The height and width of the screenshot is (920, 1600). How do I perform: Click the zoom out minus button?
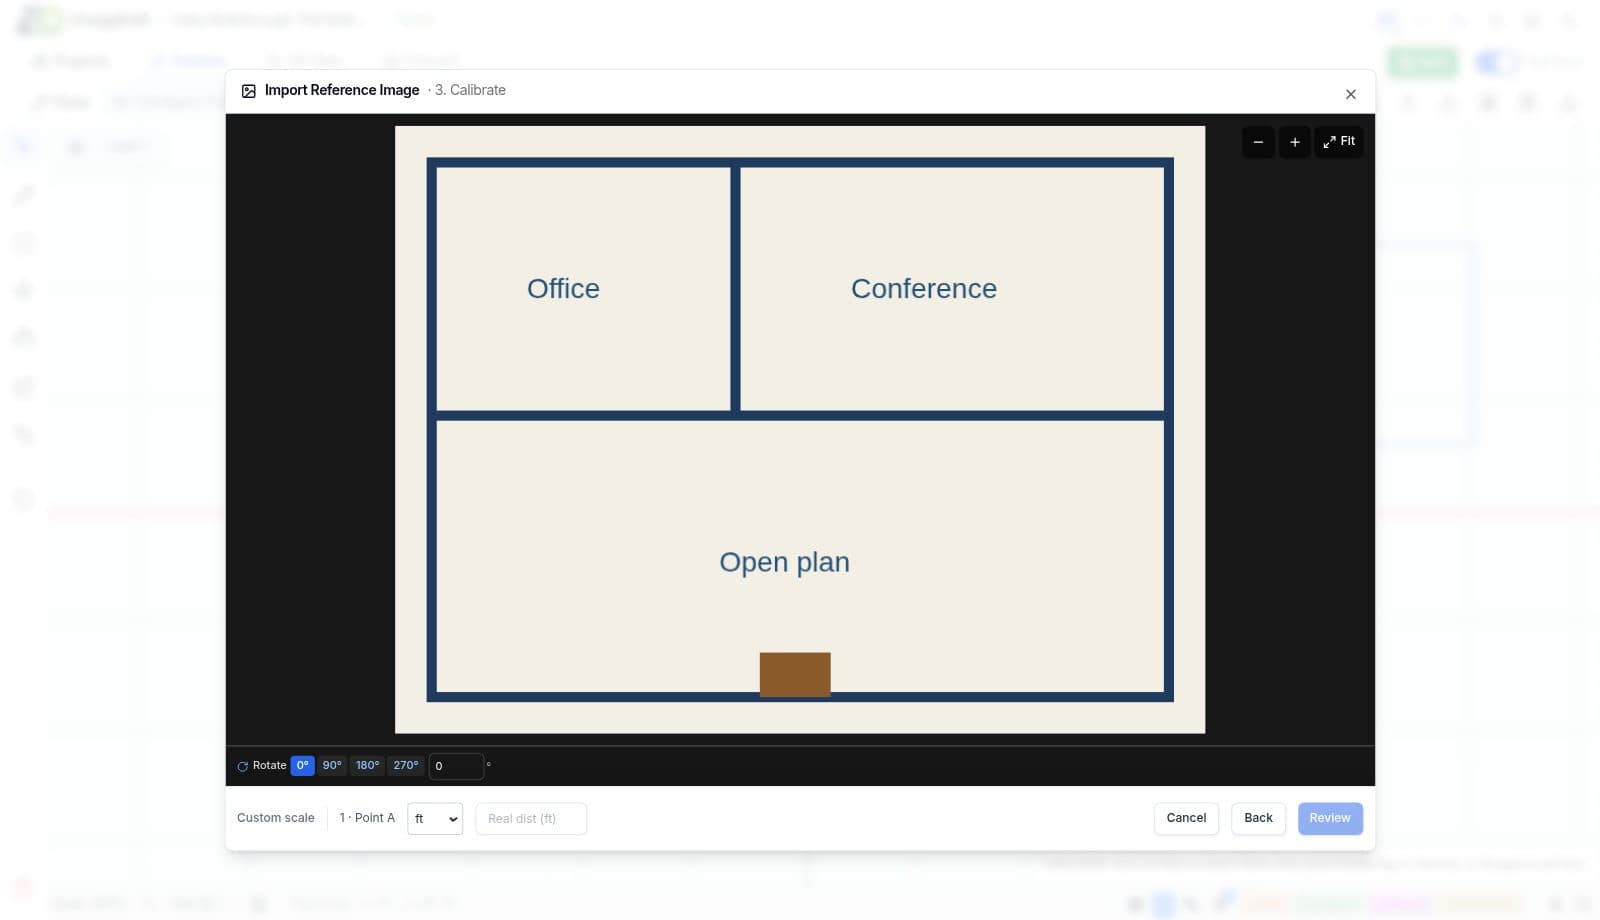click(1258, 142)
